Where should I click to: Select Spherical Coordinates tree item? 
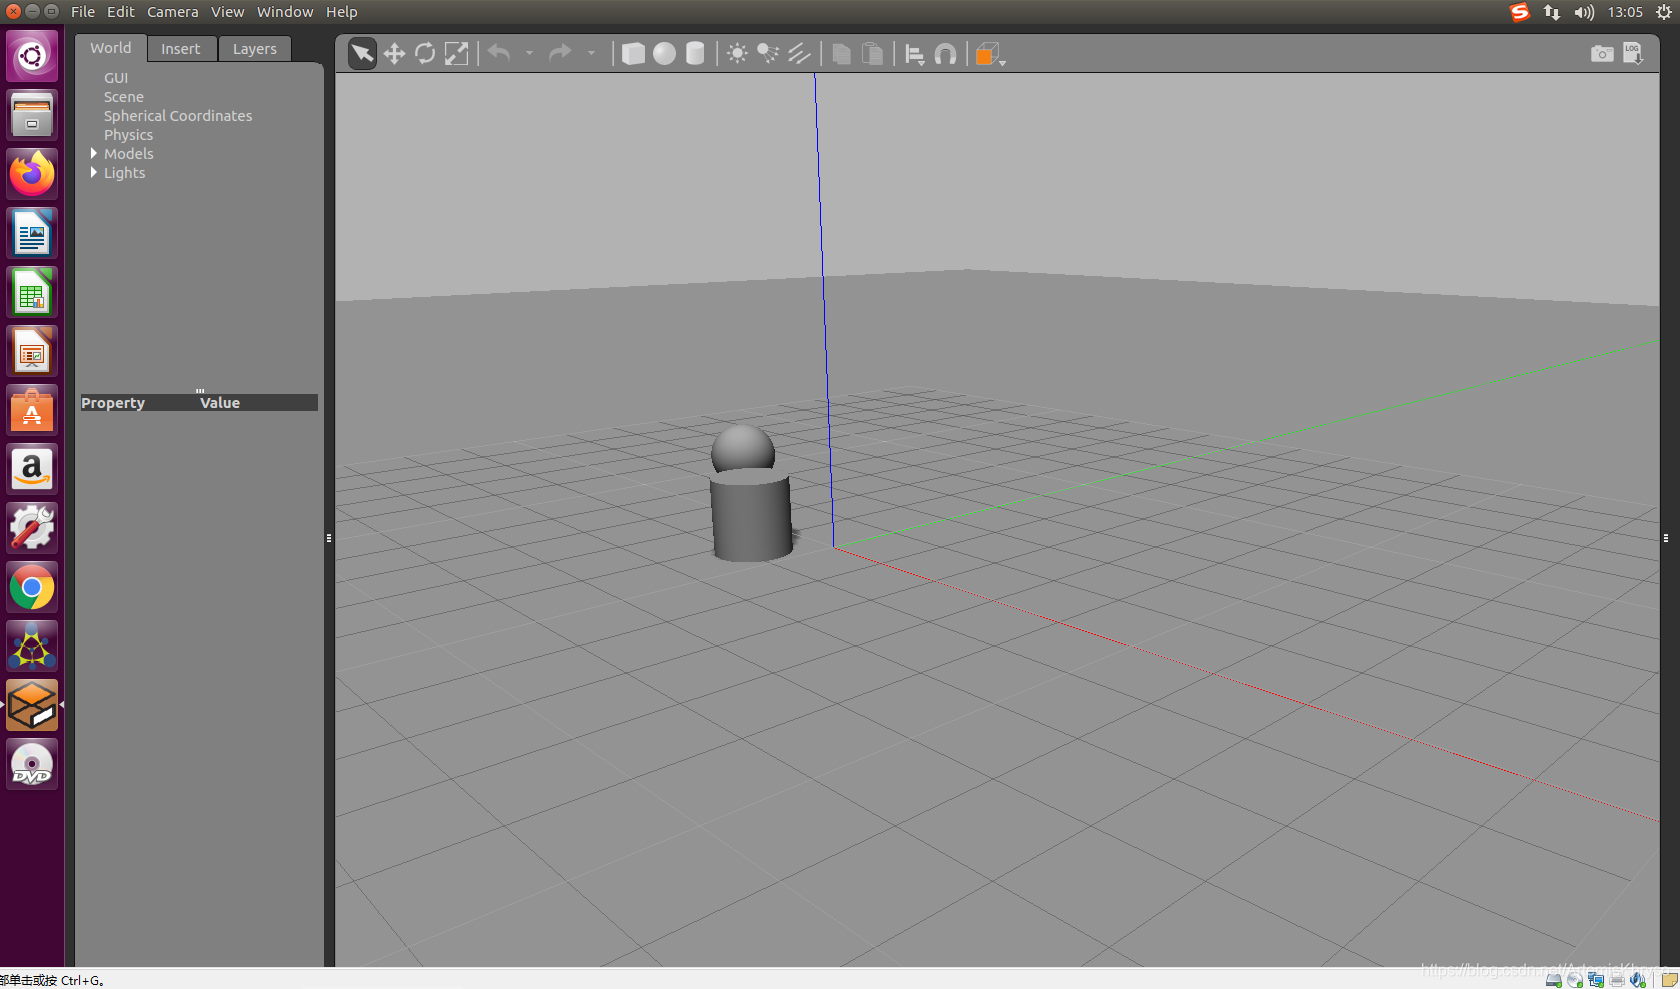click(x=178, y=116)
